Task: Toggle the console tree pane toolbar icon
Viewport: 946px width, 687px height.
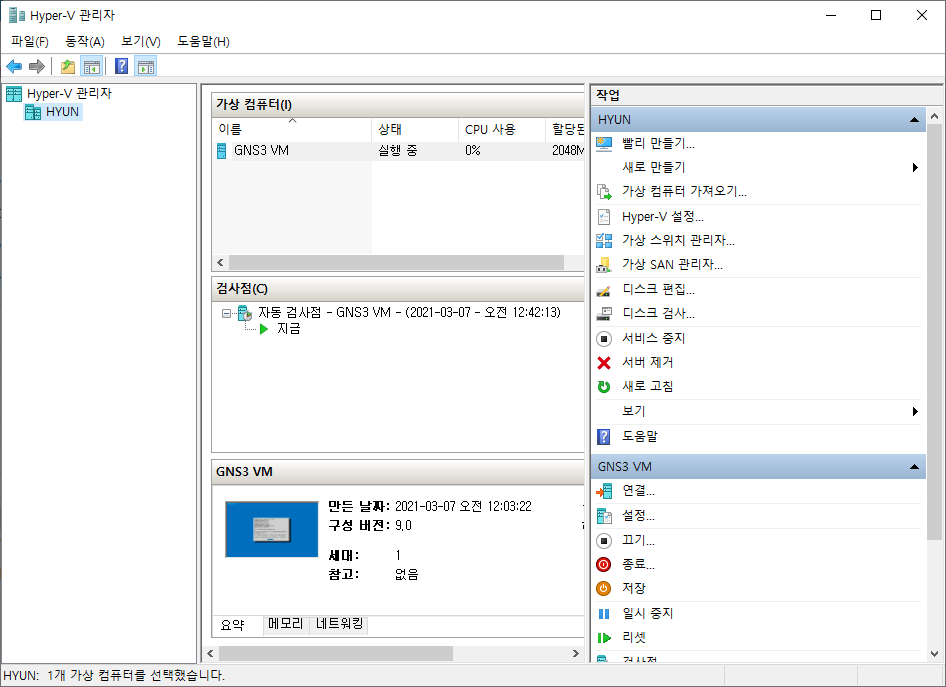Action: click(x=92, y=66)
